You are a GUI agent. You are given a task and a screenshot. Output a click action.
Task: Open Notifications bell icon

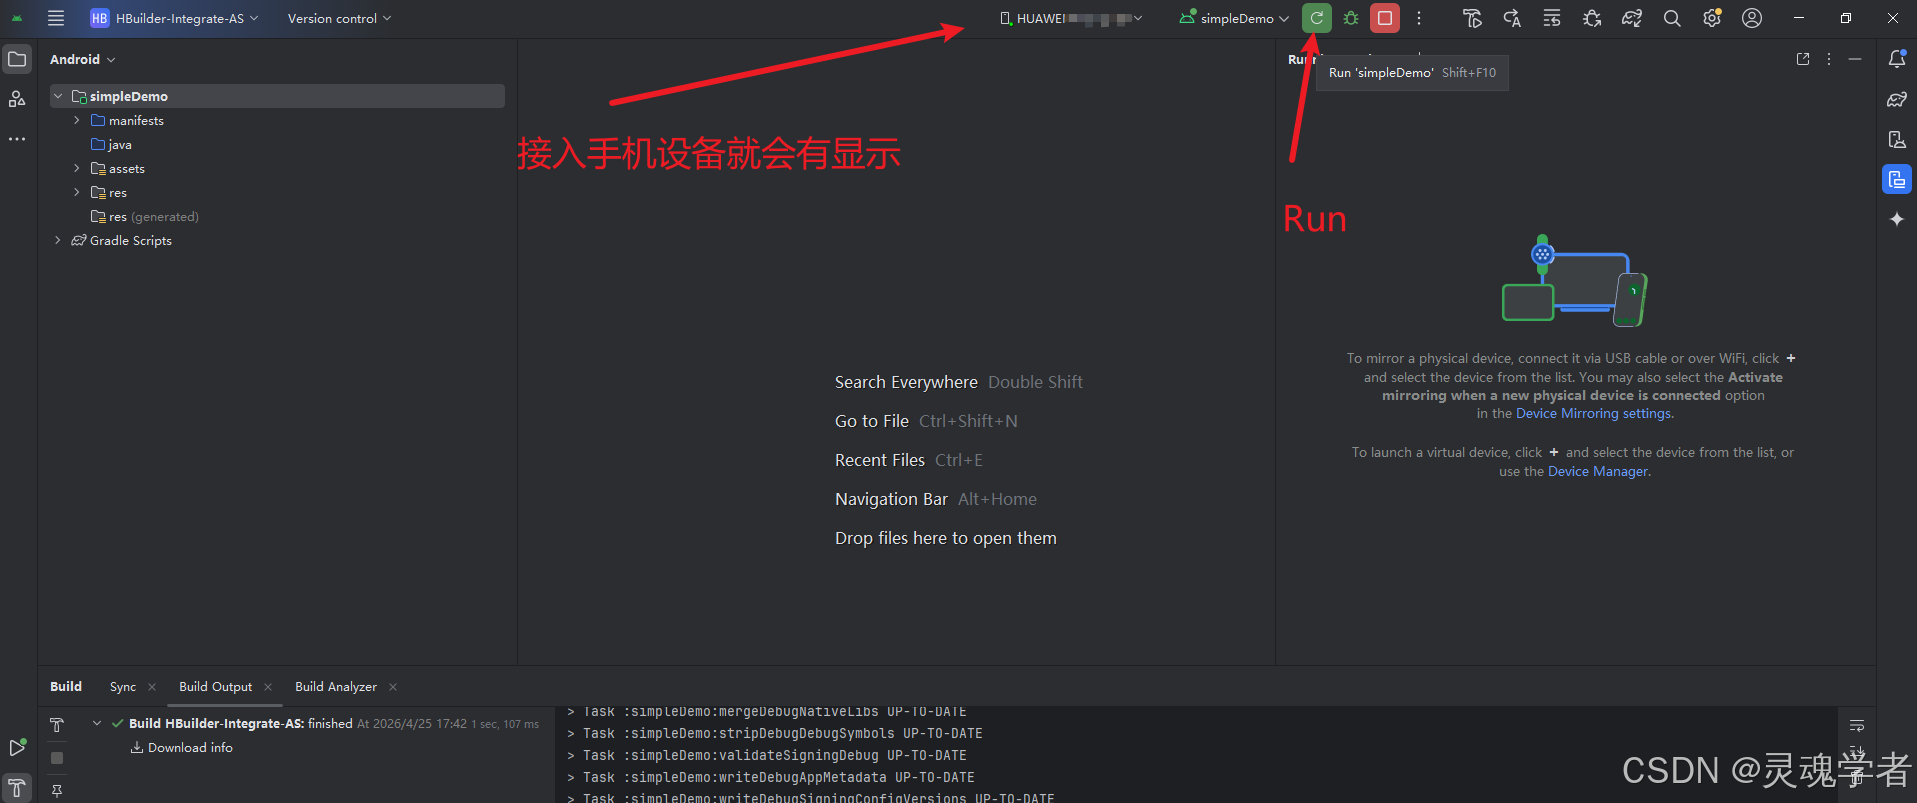click(1897, 59)
